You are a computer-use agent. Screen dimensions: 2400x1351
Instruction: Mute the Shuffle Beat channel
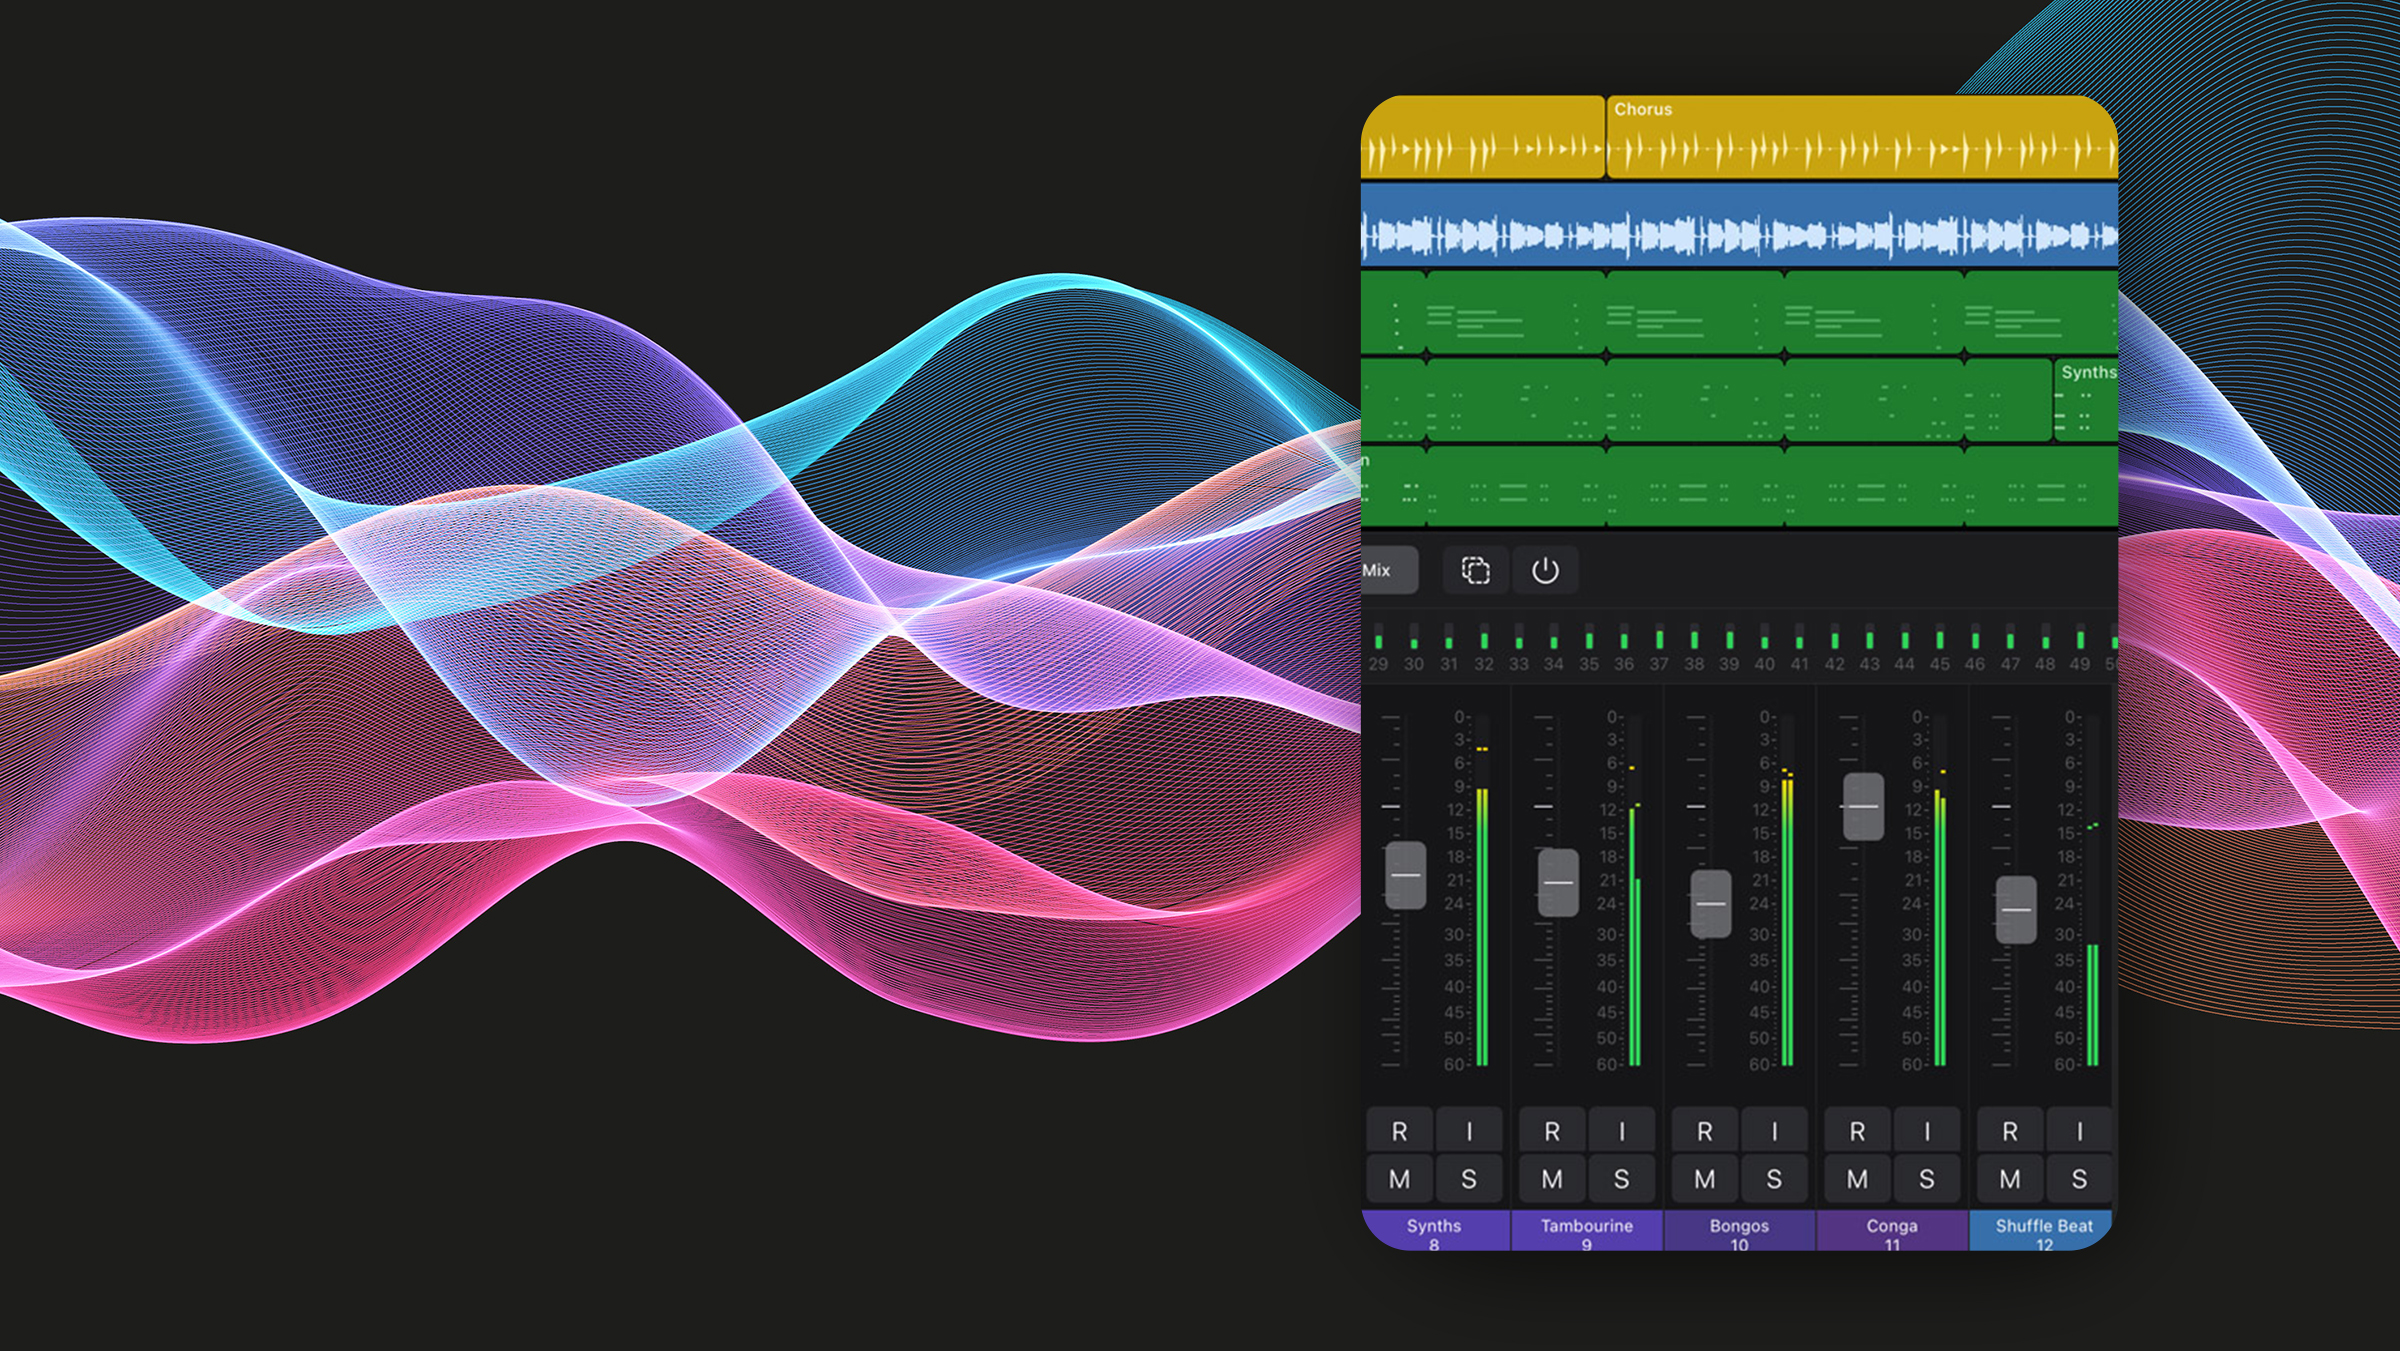[x=2009, y=1179]
